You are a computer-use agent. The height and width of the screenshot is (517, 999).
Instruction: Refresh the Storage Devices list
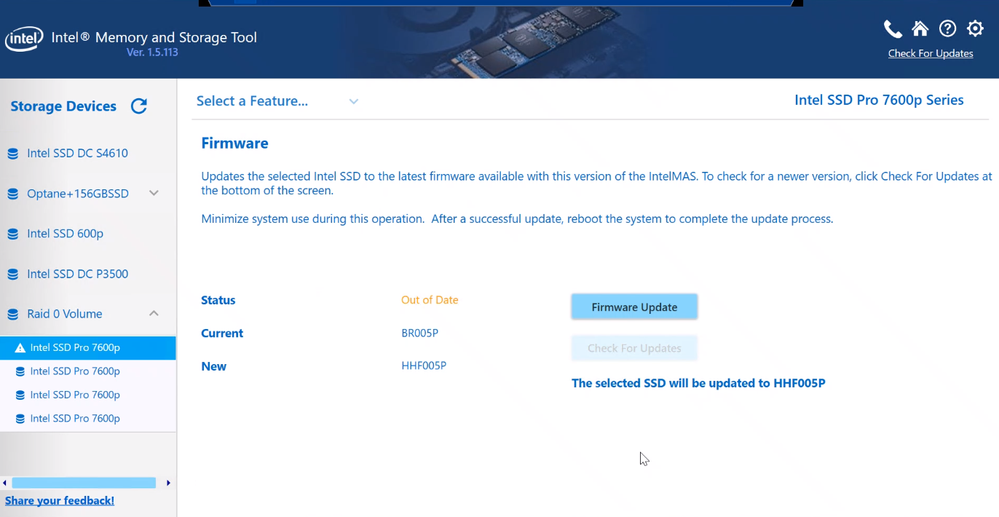point(139,106)
